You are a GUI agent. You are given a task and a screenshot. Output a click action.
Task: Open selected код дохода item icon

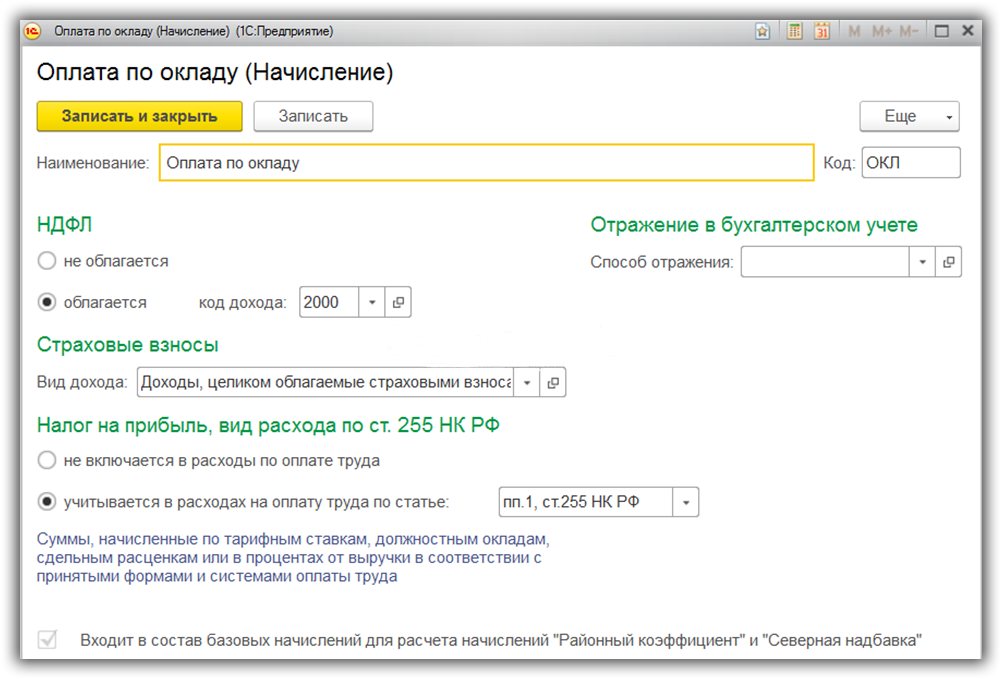click(x=398, y=302)
